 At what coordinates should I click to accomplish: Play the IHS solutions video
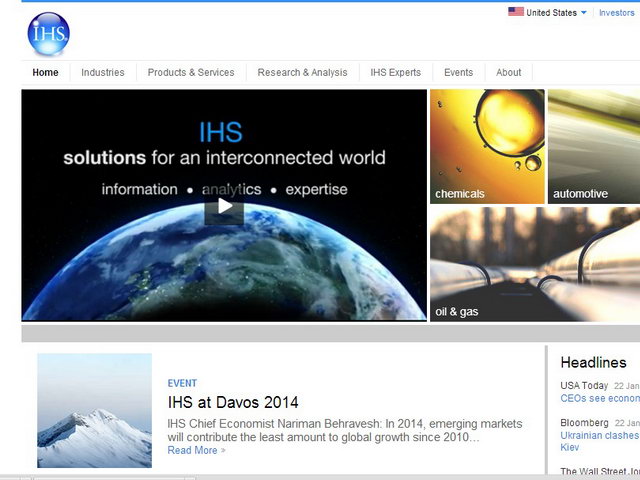pos(224,207)
